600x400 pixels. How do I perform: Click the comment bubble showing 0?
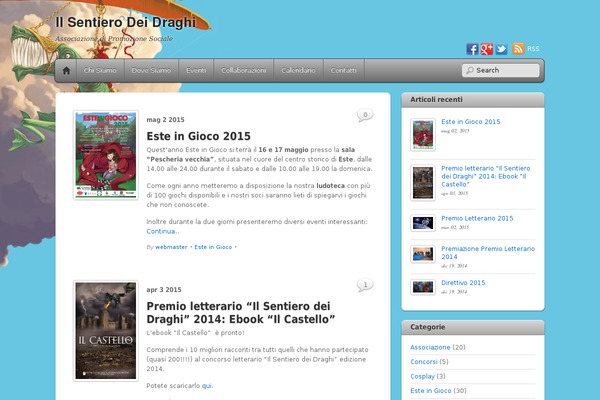pyautogui.click(x=365, y=115)
